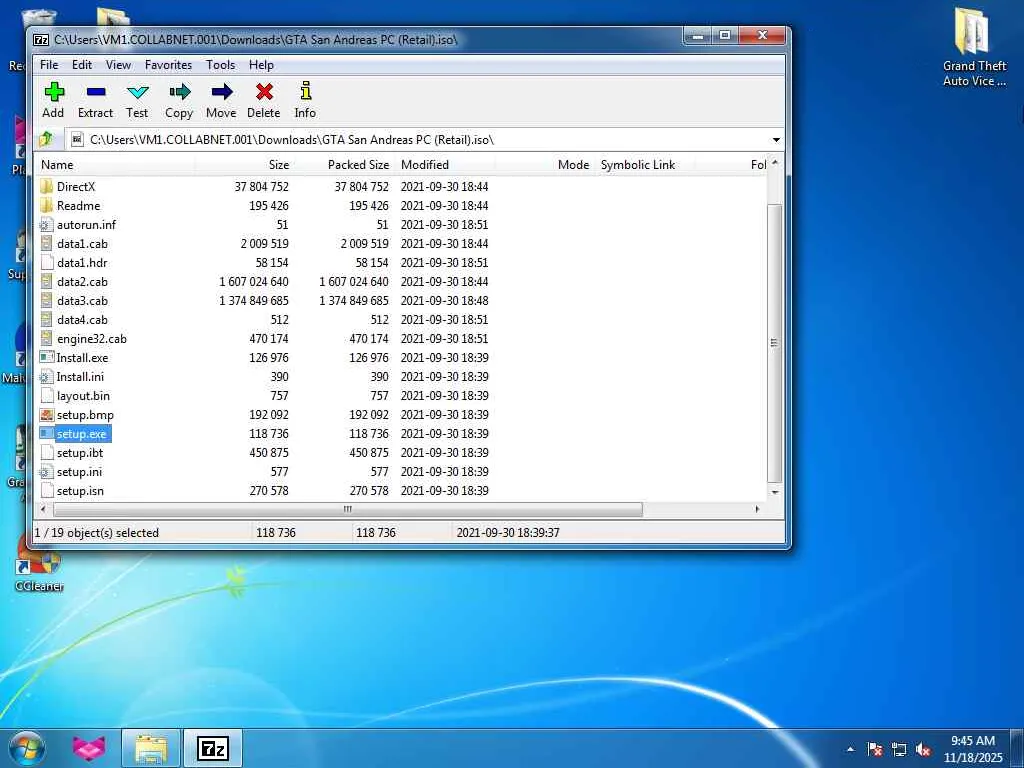The image size is (1024, 768).
Task: Click the vertical scrollbar down arrow
Action: (774, 492)
